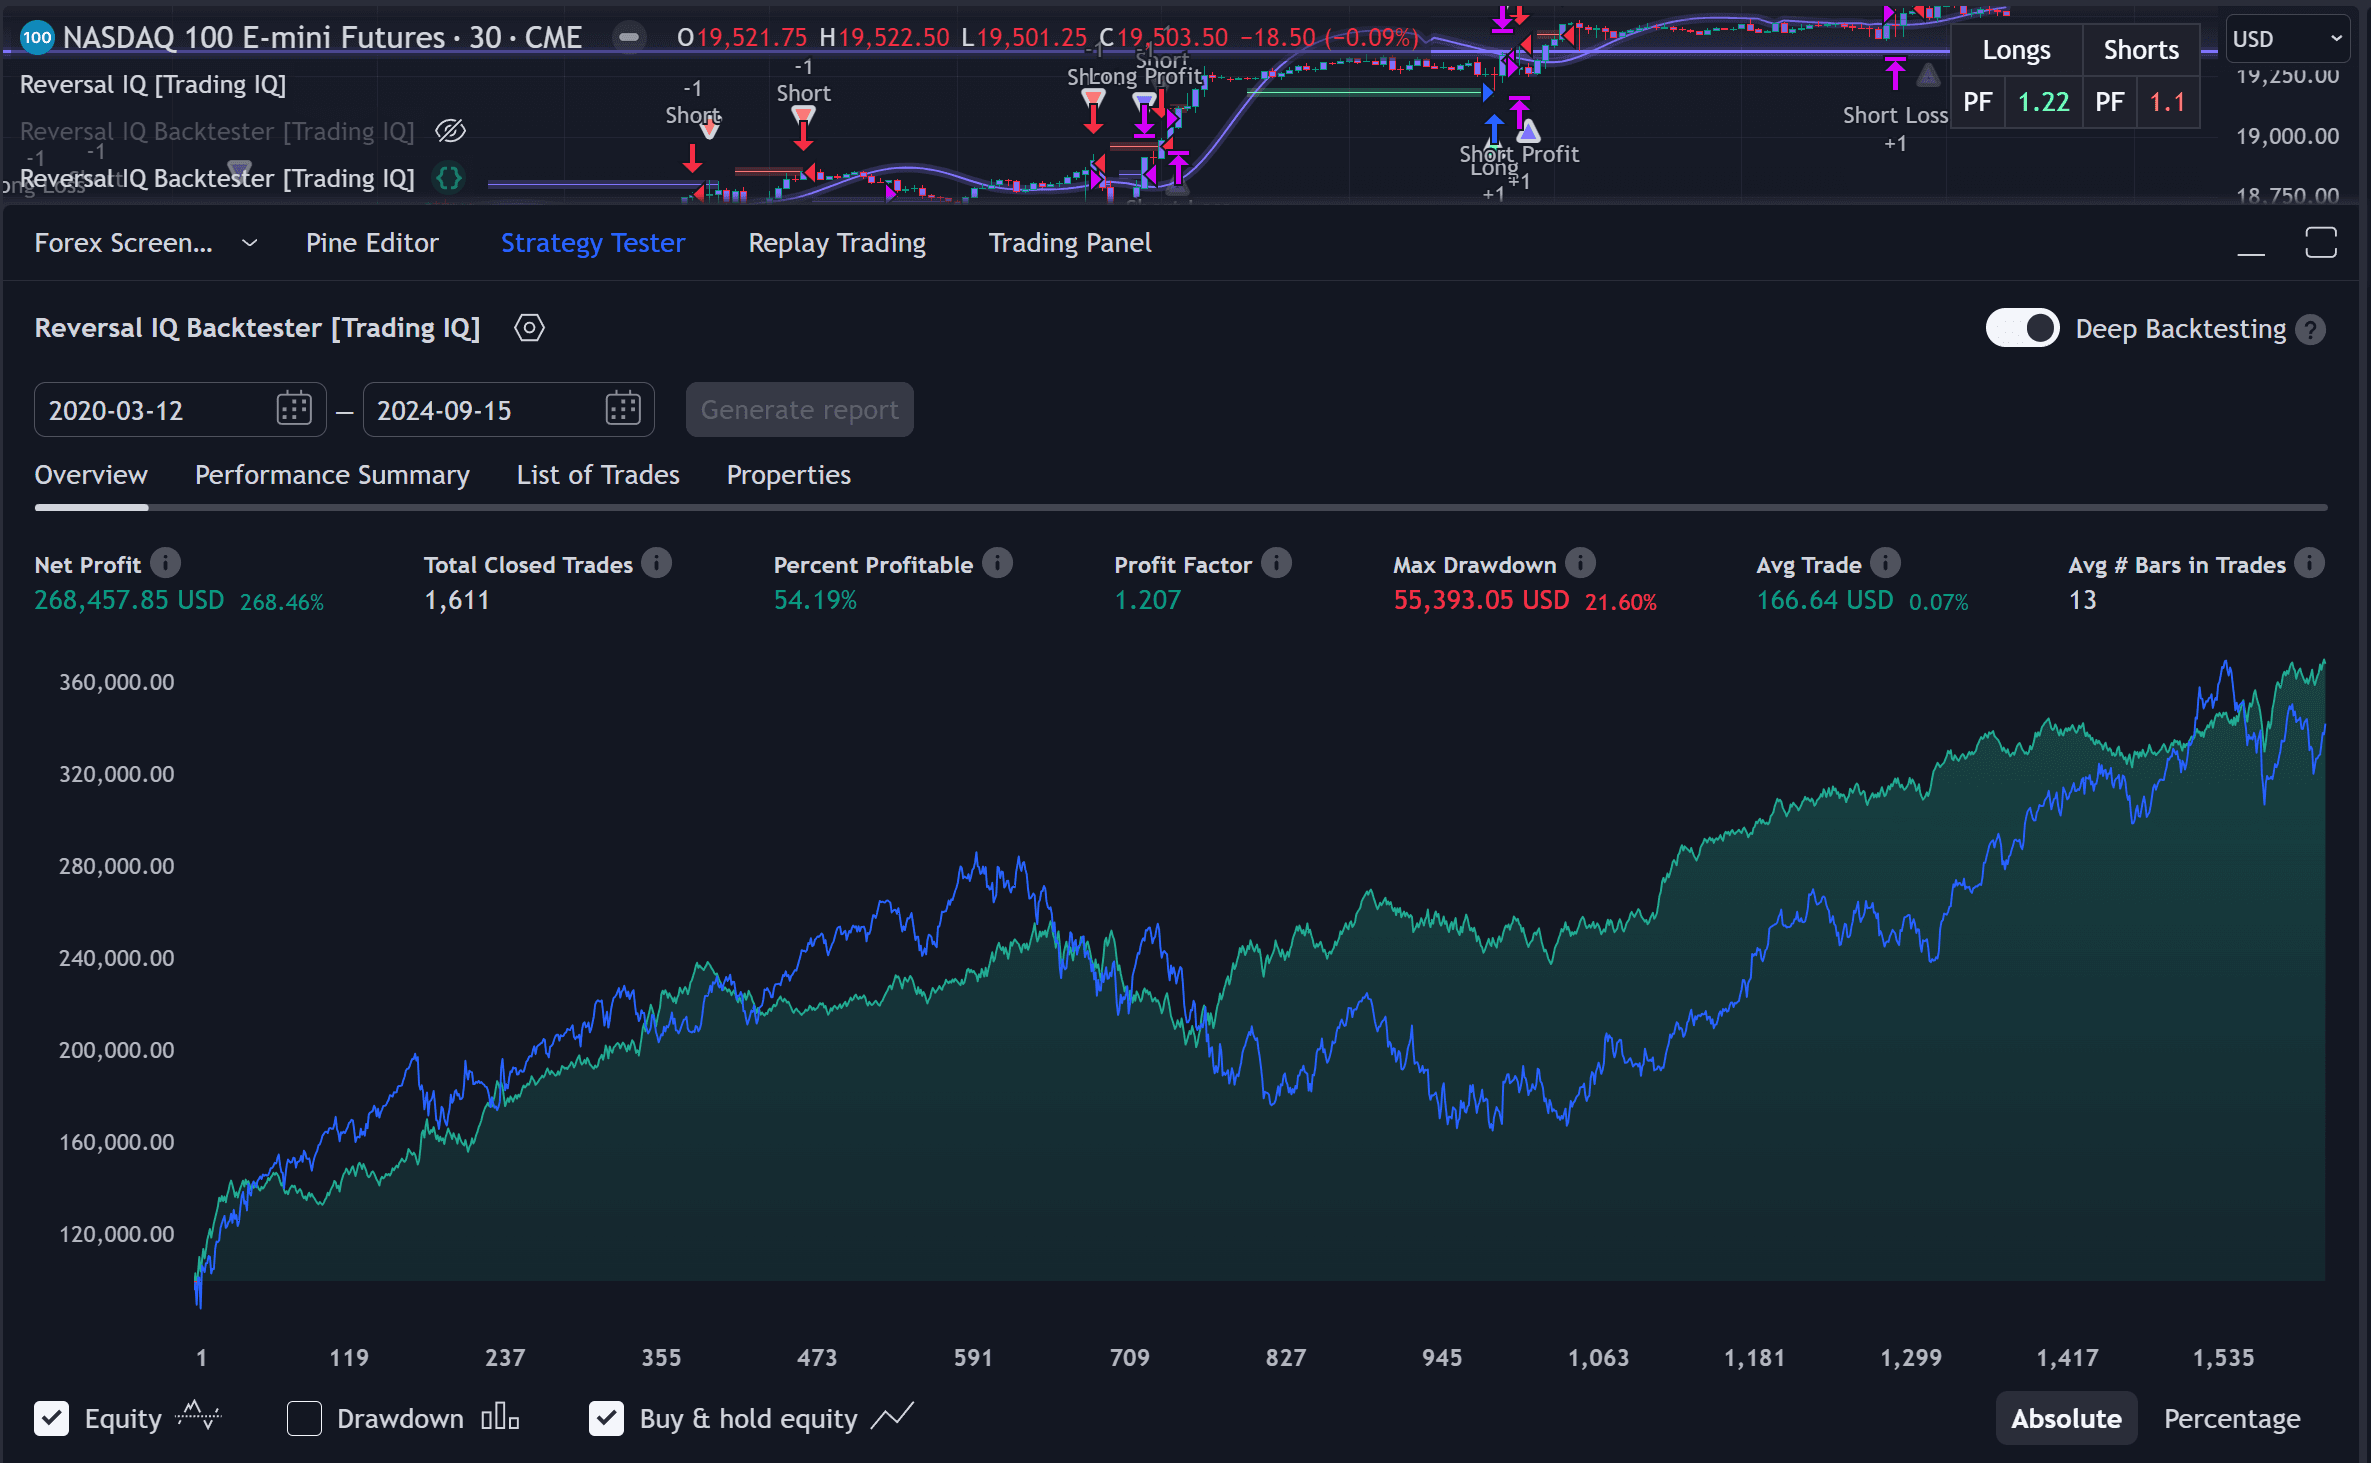Click the Buy & hold equity line icon

click(892, 1416)
